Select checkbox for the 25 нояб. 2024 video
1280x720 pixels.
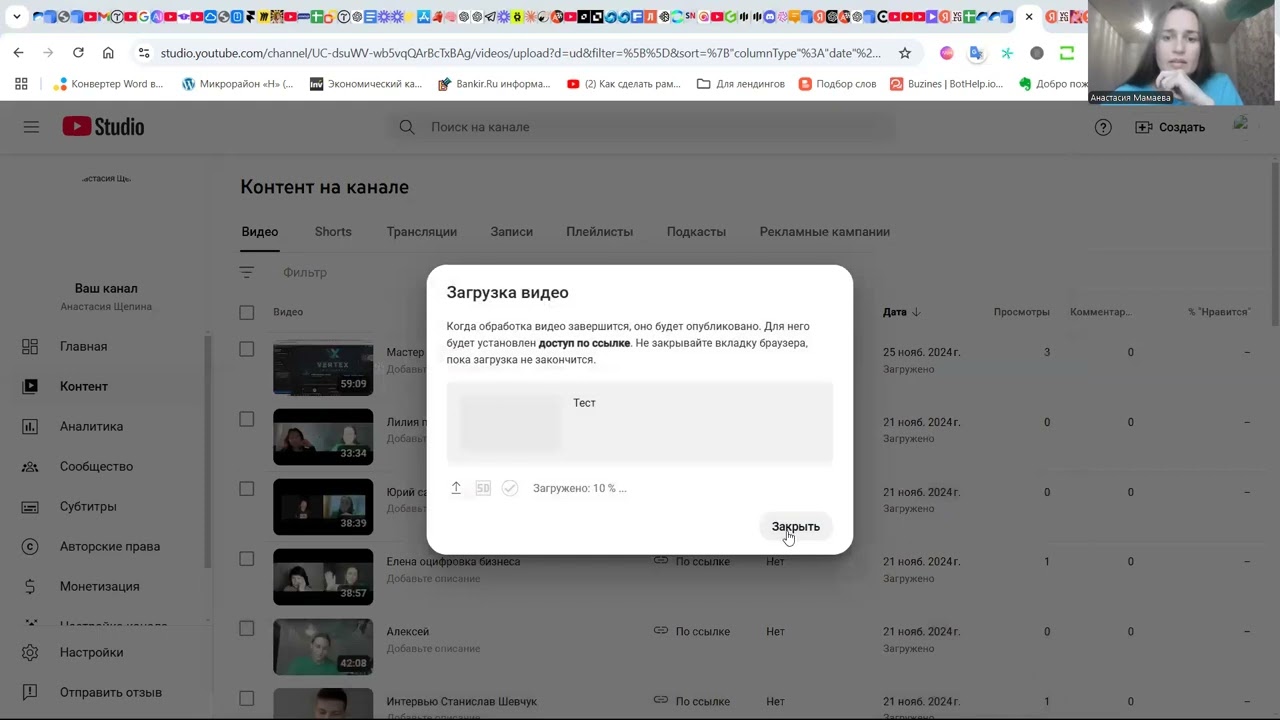click(x=247, y=349)
